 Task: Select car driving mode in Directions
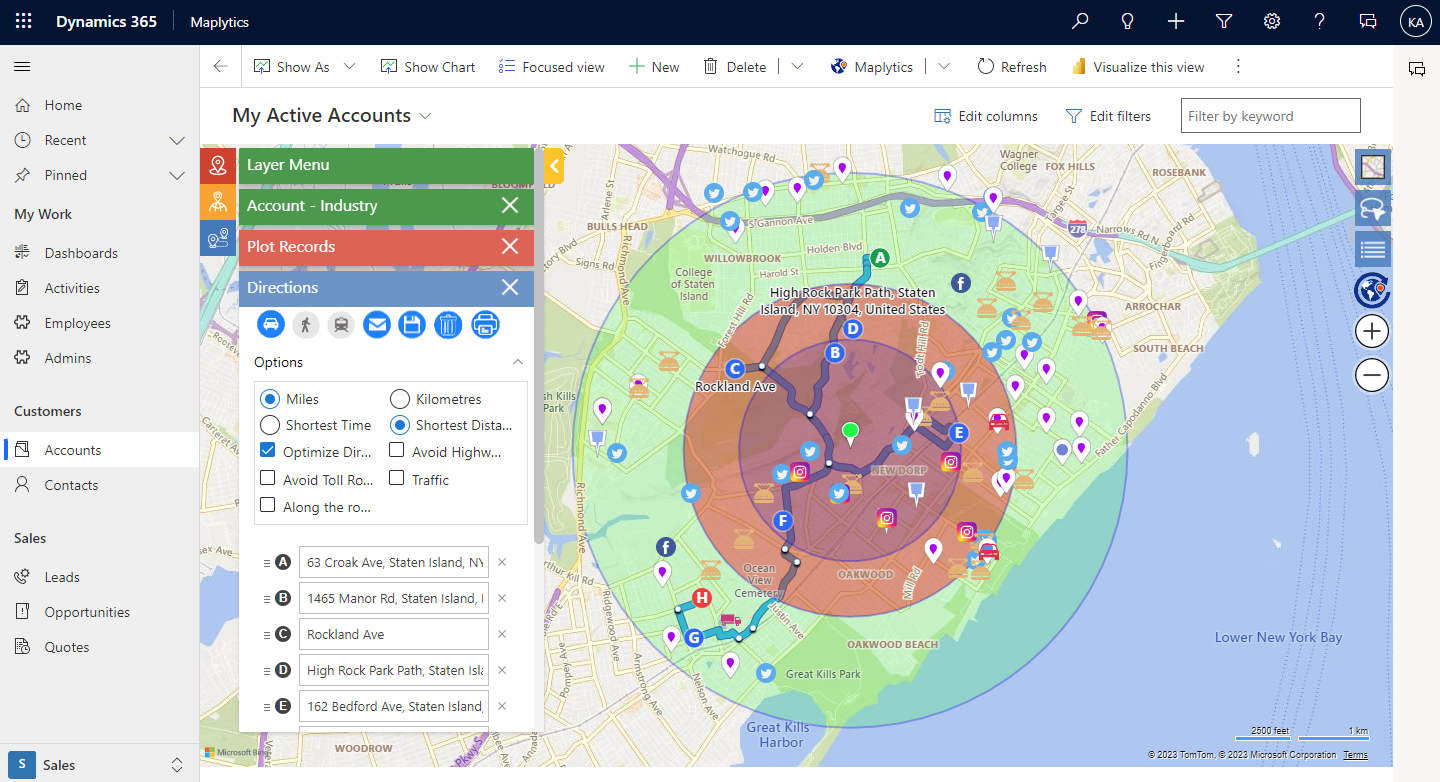pos(270,324)
